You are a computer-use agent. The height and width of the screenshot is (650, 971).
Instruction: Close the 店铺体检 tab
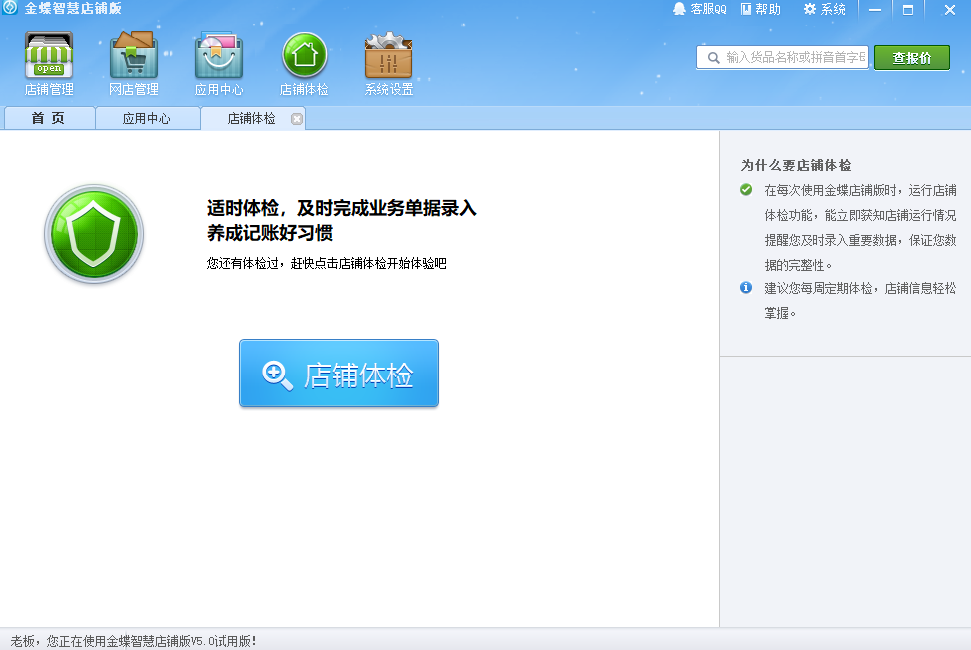coord(297,119)
